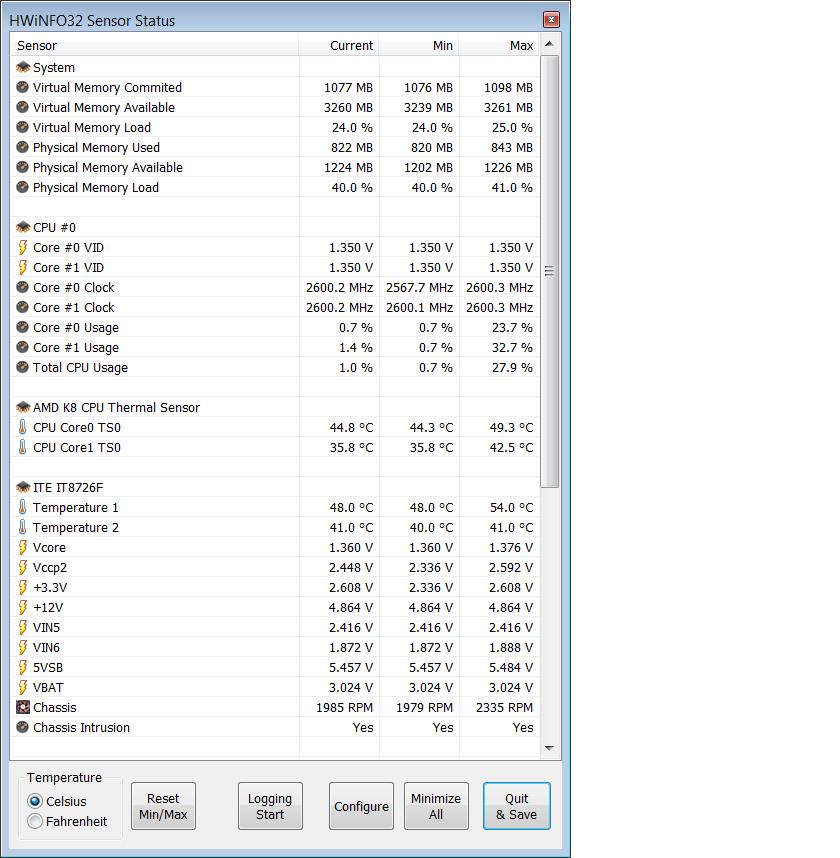840x858 pixels.
Task: Click the scrollbar down arrow
Action: pyautogui.click(x=549, y=747)
